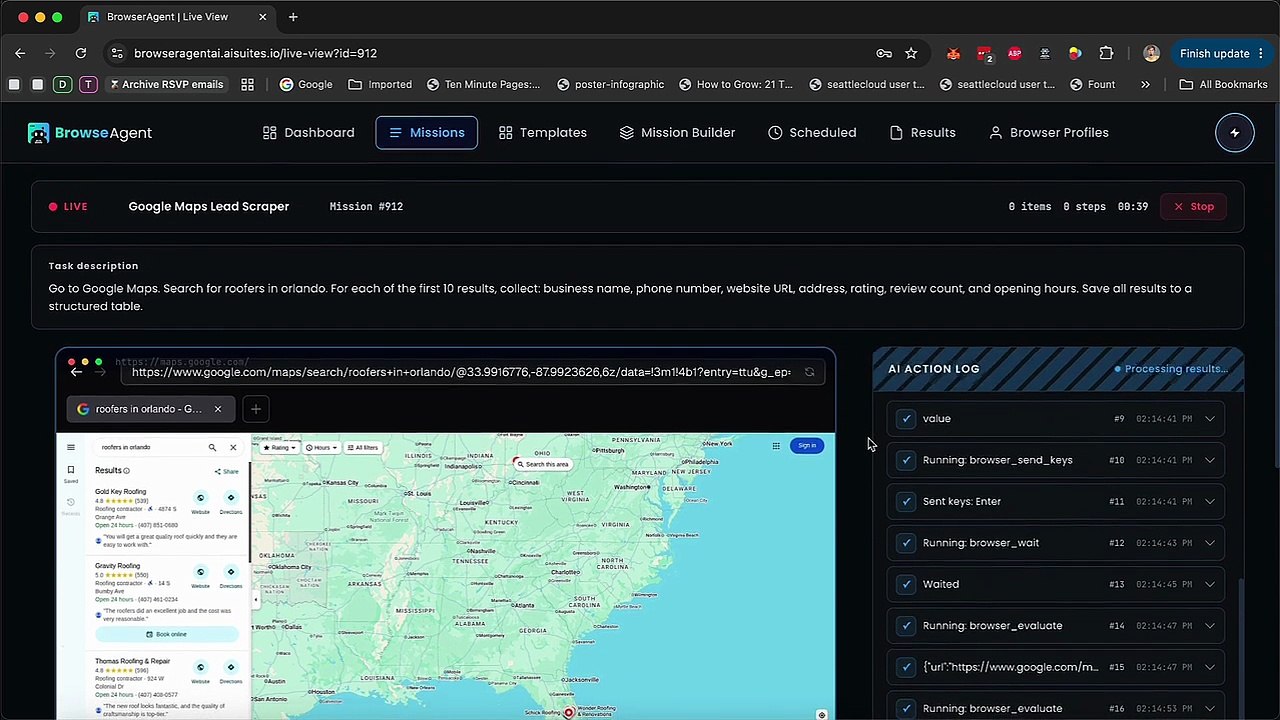Go back in Chrome history
Image resolution: width=1280 pixels, height=720 pixels.
[20, 53]
